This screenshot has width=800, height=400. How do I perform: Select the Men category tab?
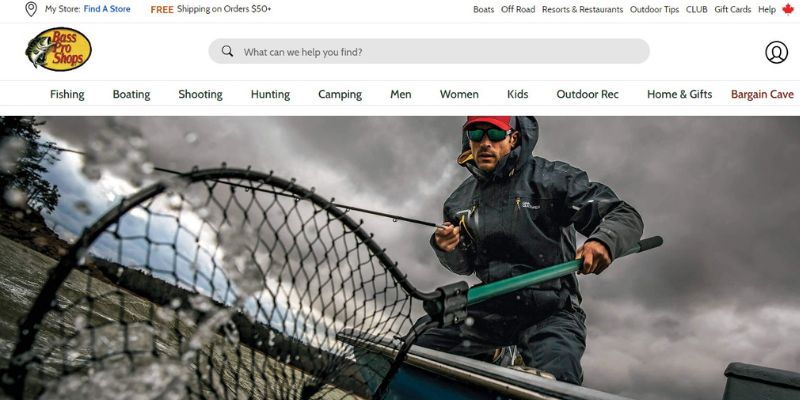coord(401,94)
